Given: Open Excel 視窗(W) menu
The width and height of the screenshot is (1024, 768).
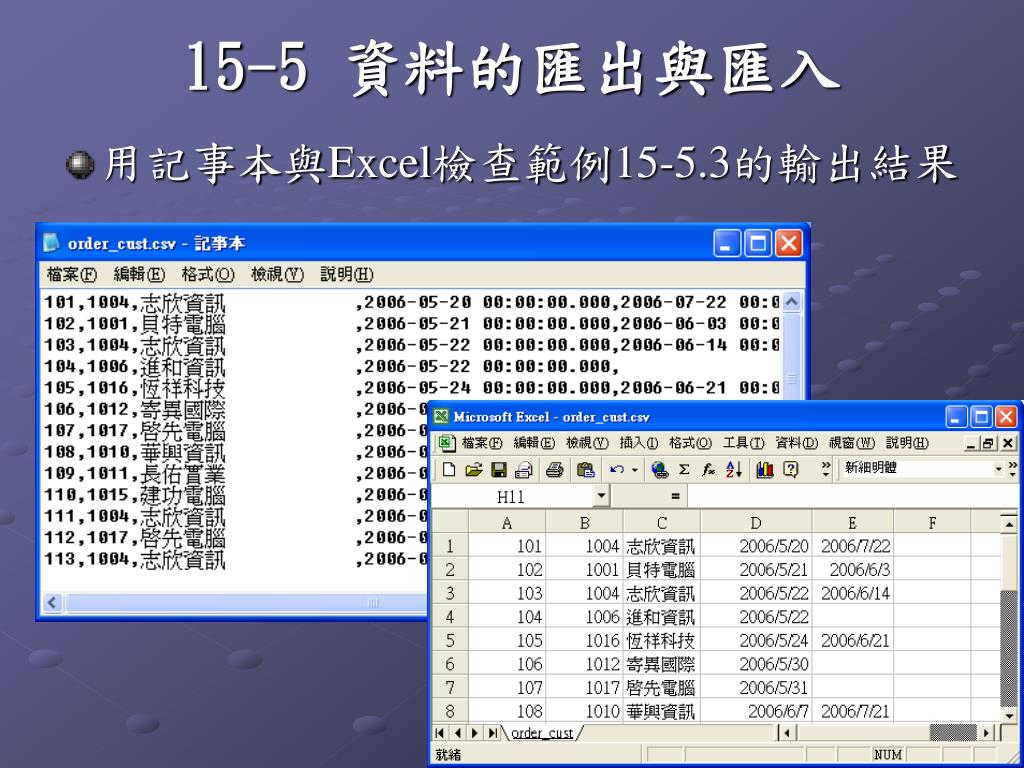Looking at the screenshot, I should 852,443.
